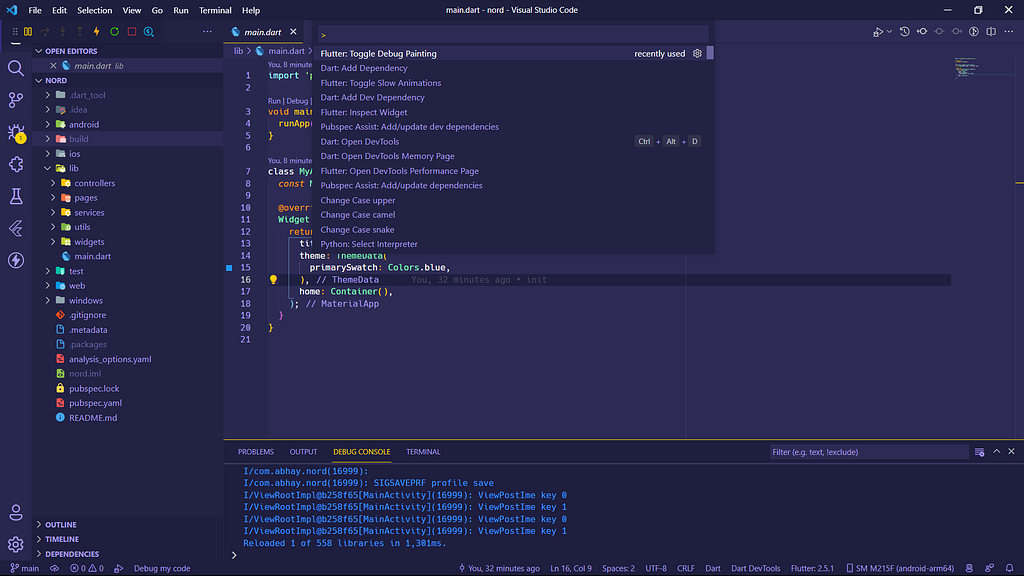This screenshot has height=576, width=1024.
Task: Open the lightning bolt activity icon
Action: (16, 260)
